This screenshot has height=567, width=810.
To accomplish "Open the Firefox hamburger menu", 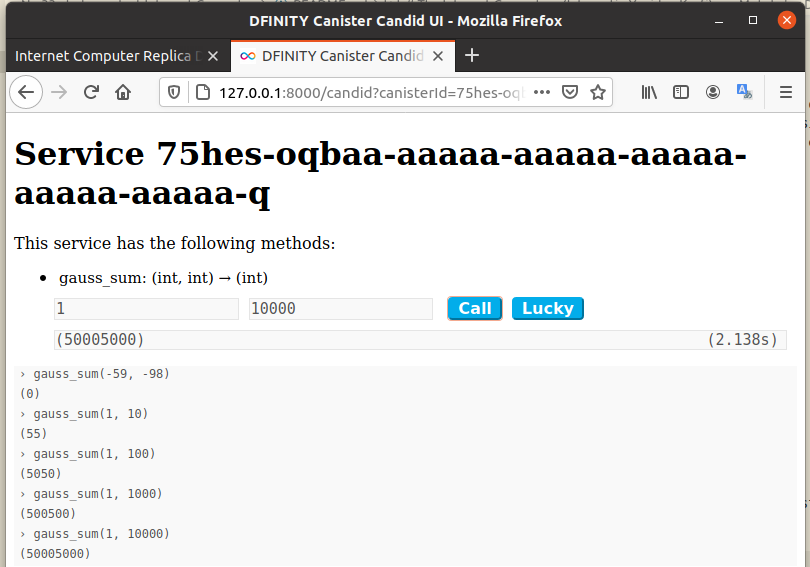I will tap(786, 92).
